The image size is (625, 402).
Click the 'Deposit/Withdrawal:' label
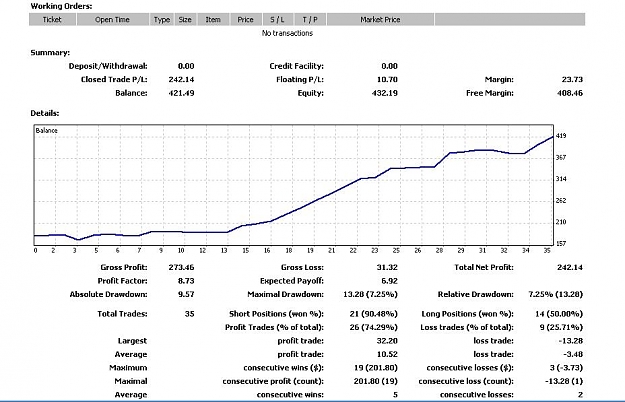(x=108, y=66)
